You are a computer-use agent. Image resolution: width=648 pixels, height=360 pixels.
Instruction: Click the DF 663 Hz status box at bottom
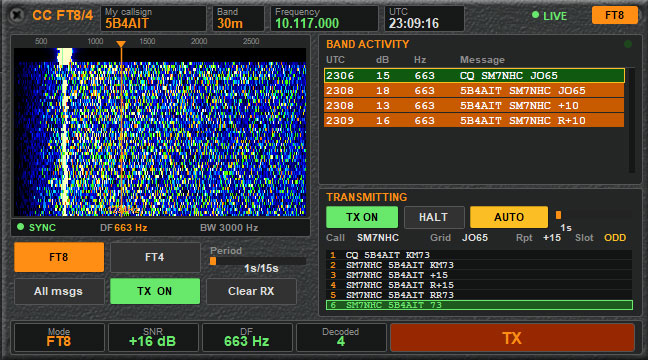247,338
